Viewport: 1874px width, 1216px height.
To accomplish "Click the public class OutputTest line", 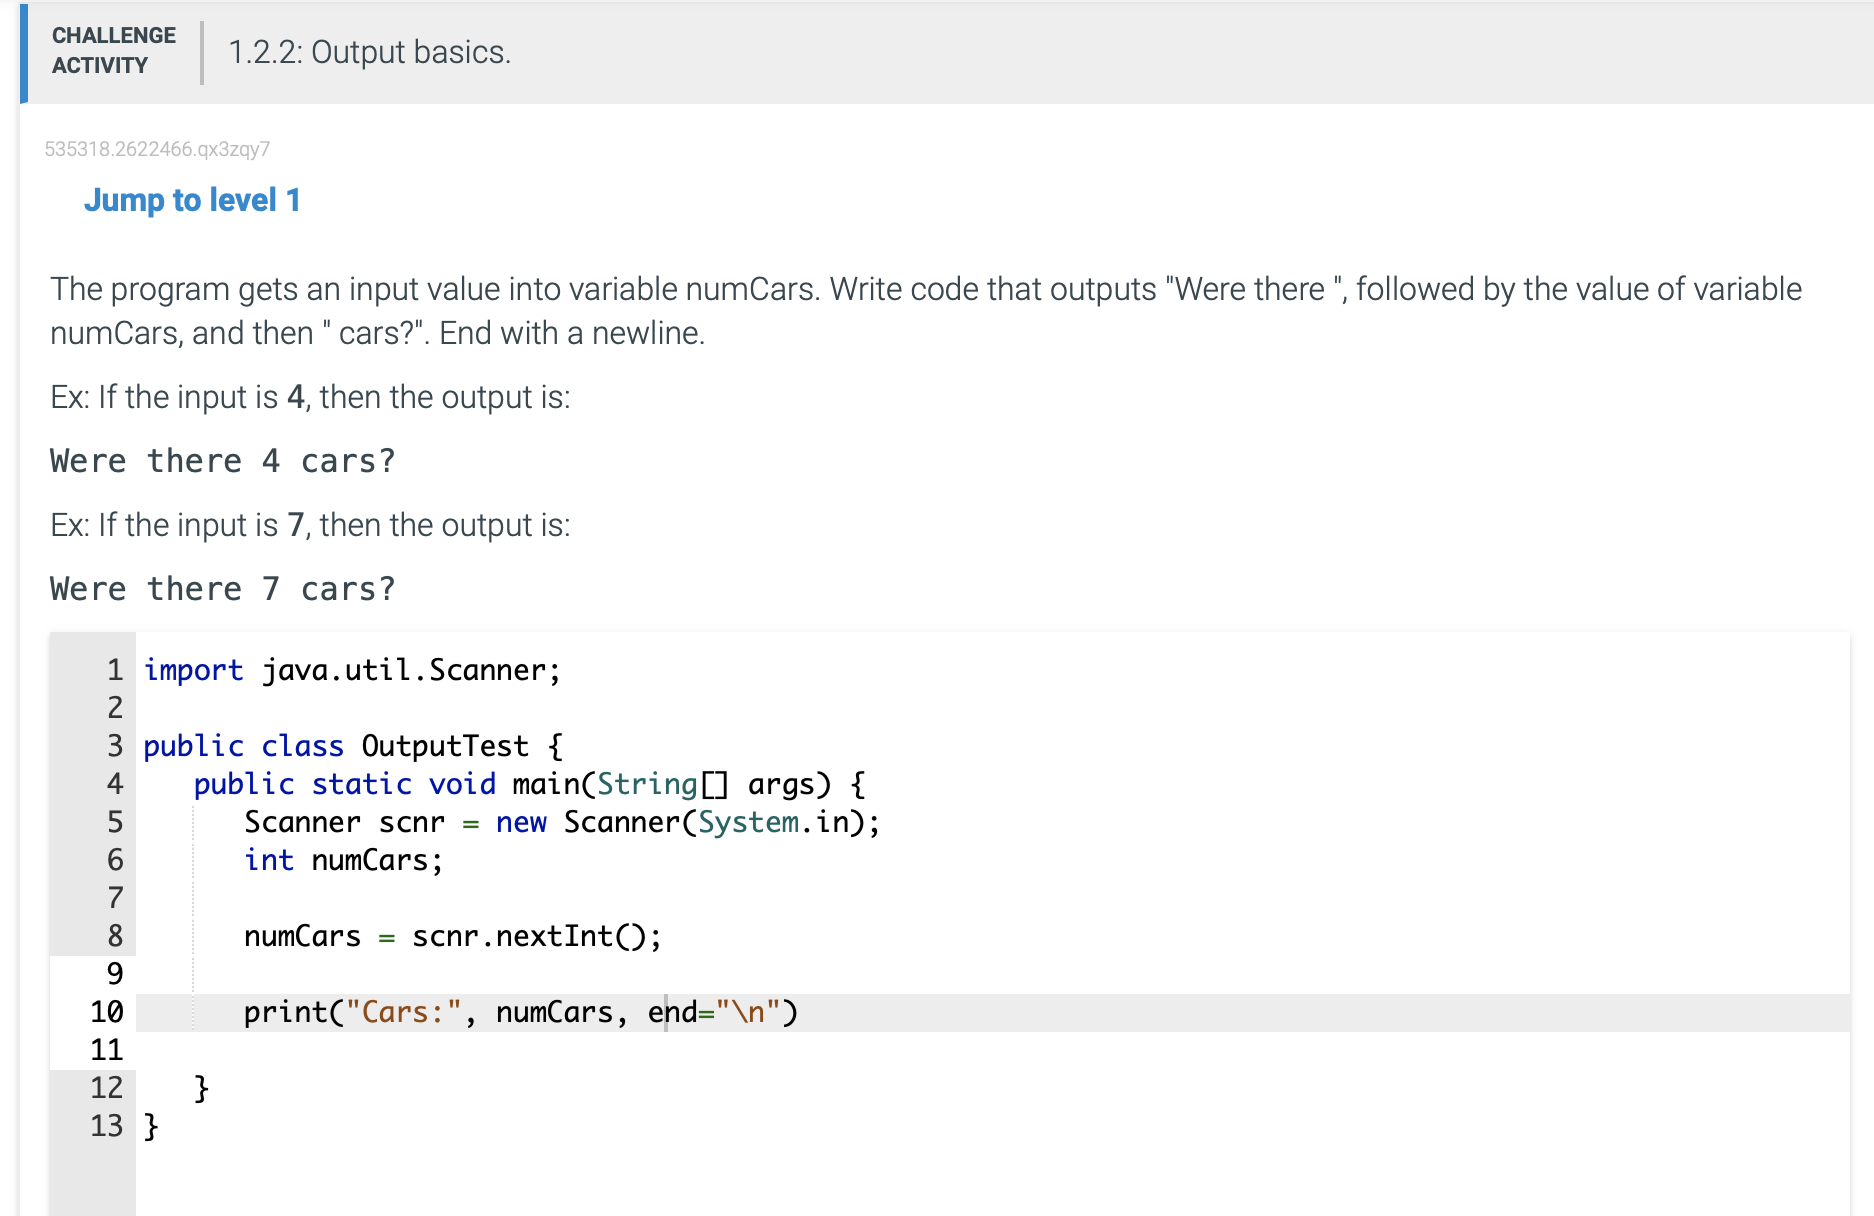I will click(350, 745).
